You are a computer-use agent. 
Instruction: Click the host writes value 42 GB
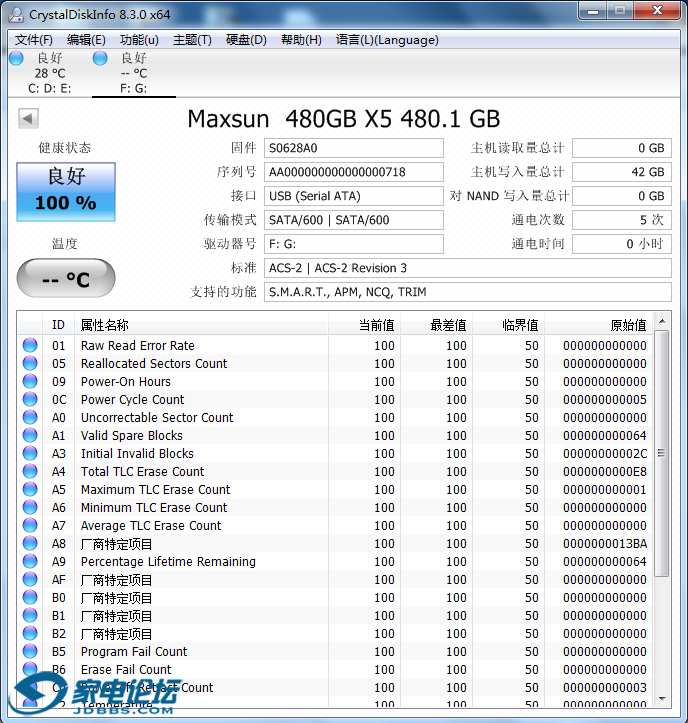tap(622, 172)
